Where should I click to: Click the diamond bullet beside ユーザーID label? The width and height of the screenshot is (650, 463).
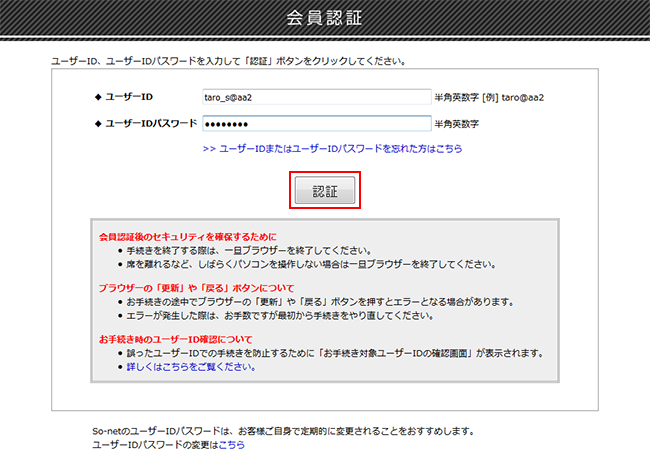97,97
